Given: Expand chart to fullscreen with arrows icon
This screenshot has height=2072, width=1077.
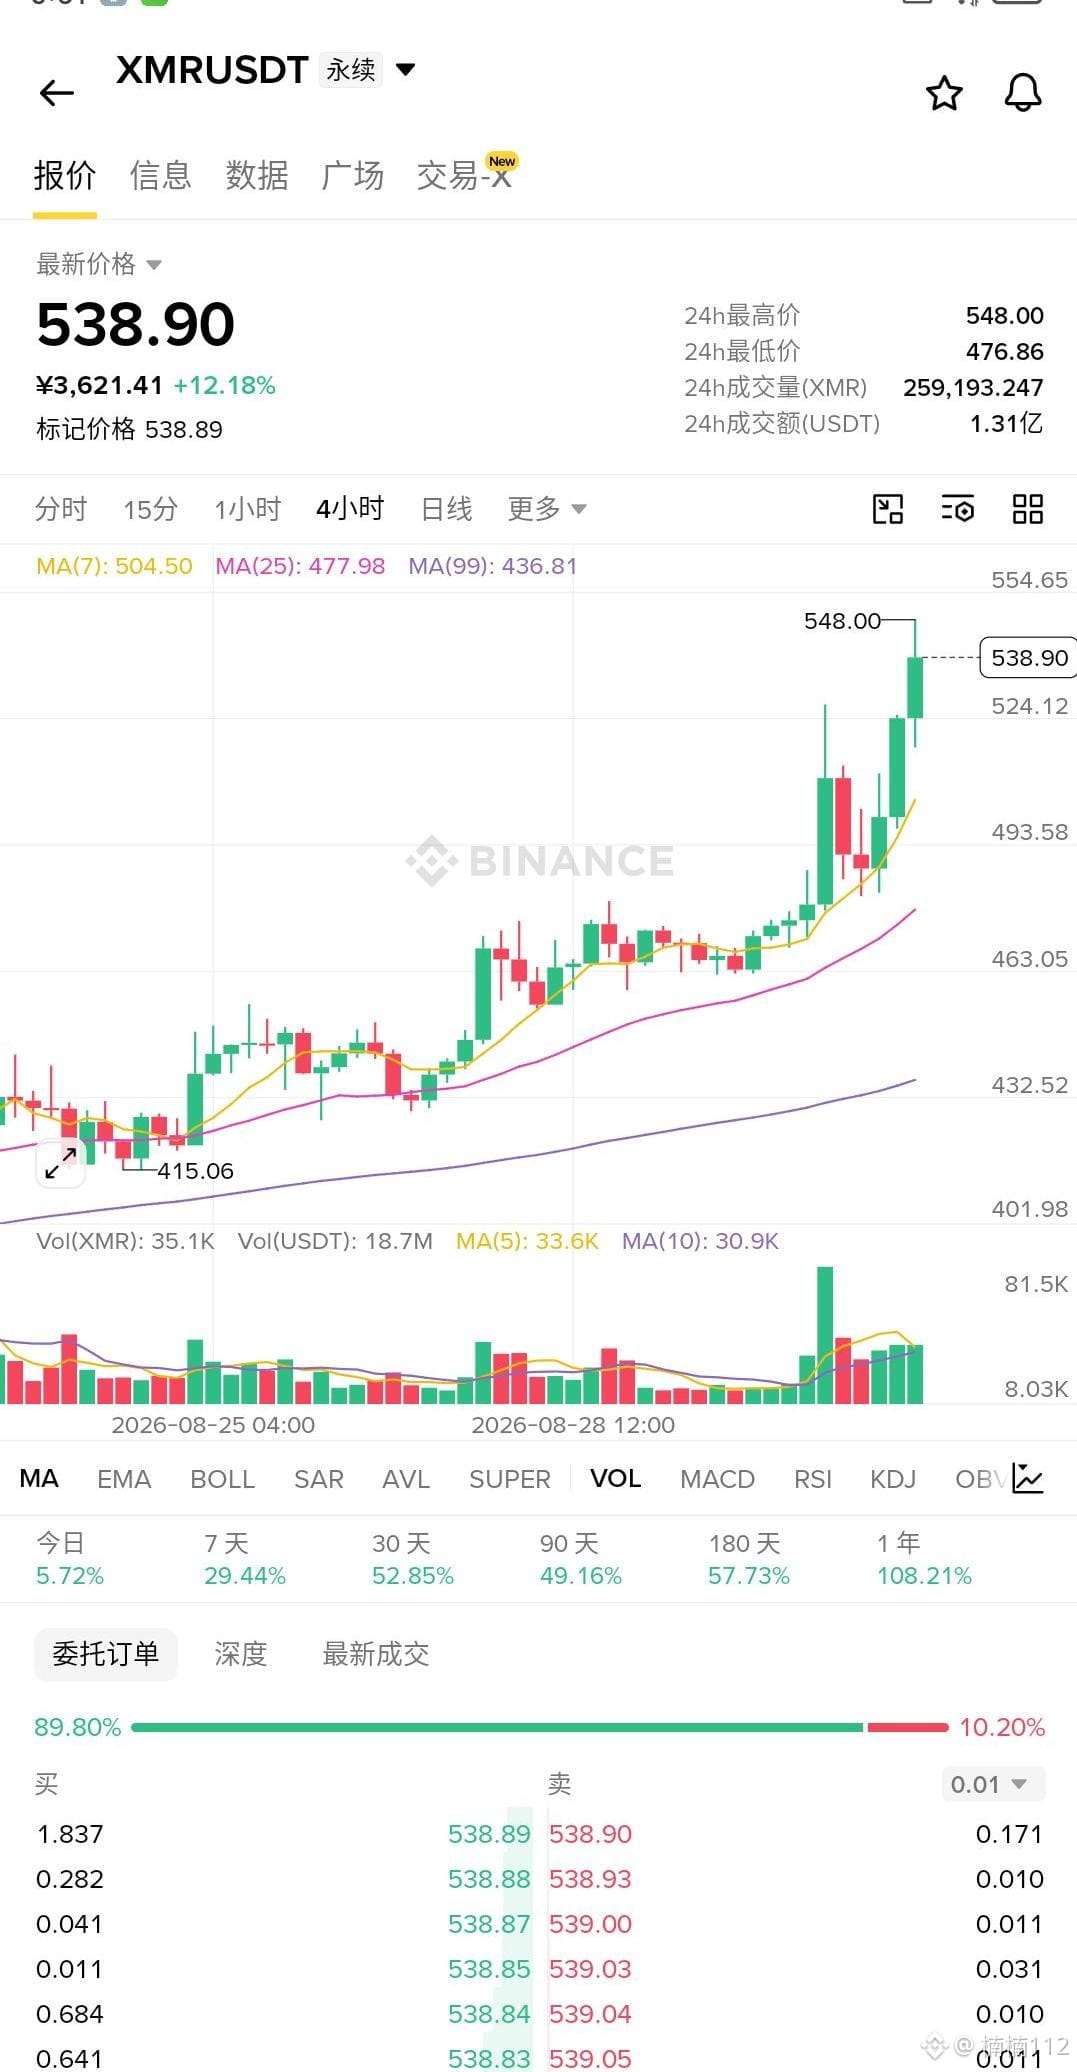Looking at the screenshot, I should point(61,1162).
